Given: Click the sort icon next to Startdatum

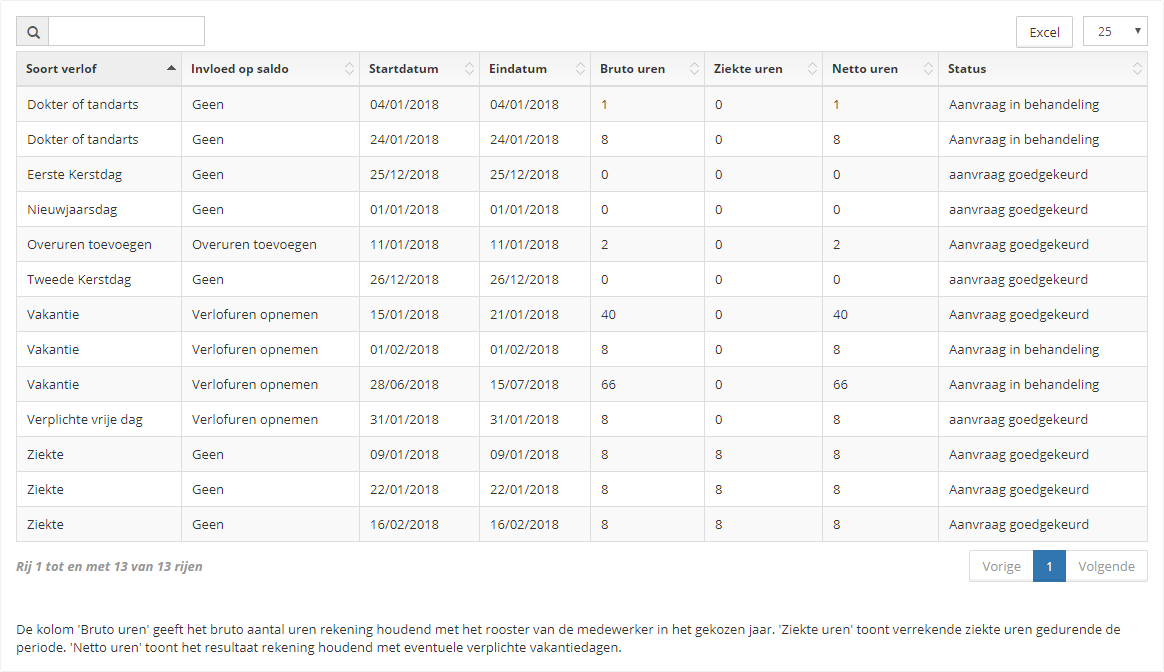Looking at the screenshot, I should (x=470, y=68).
